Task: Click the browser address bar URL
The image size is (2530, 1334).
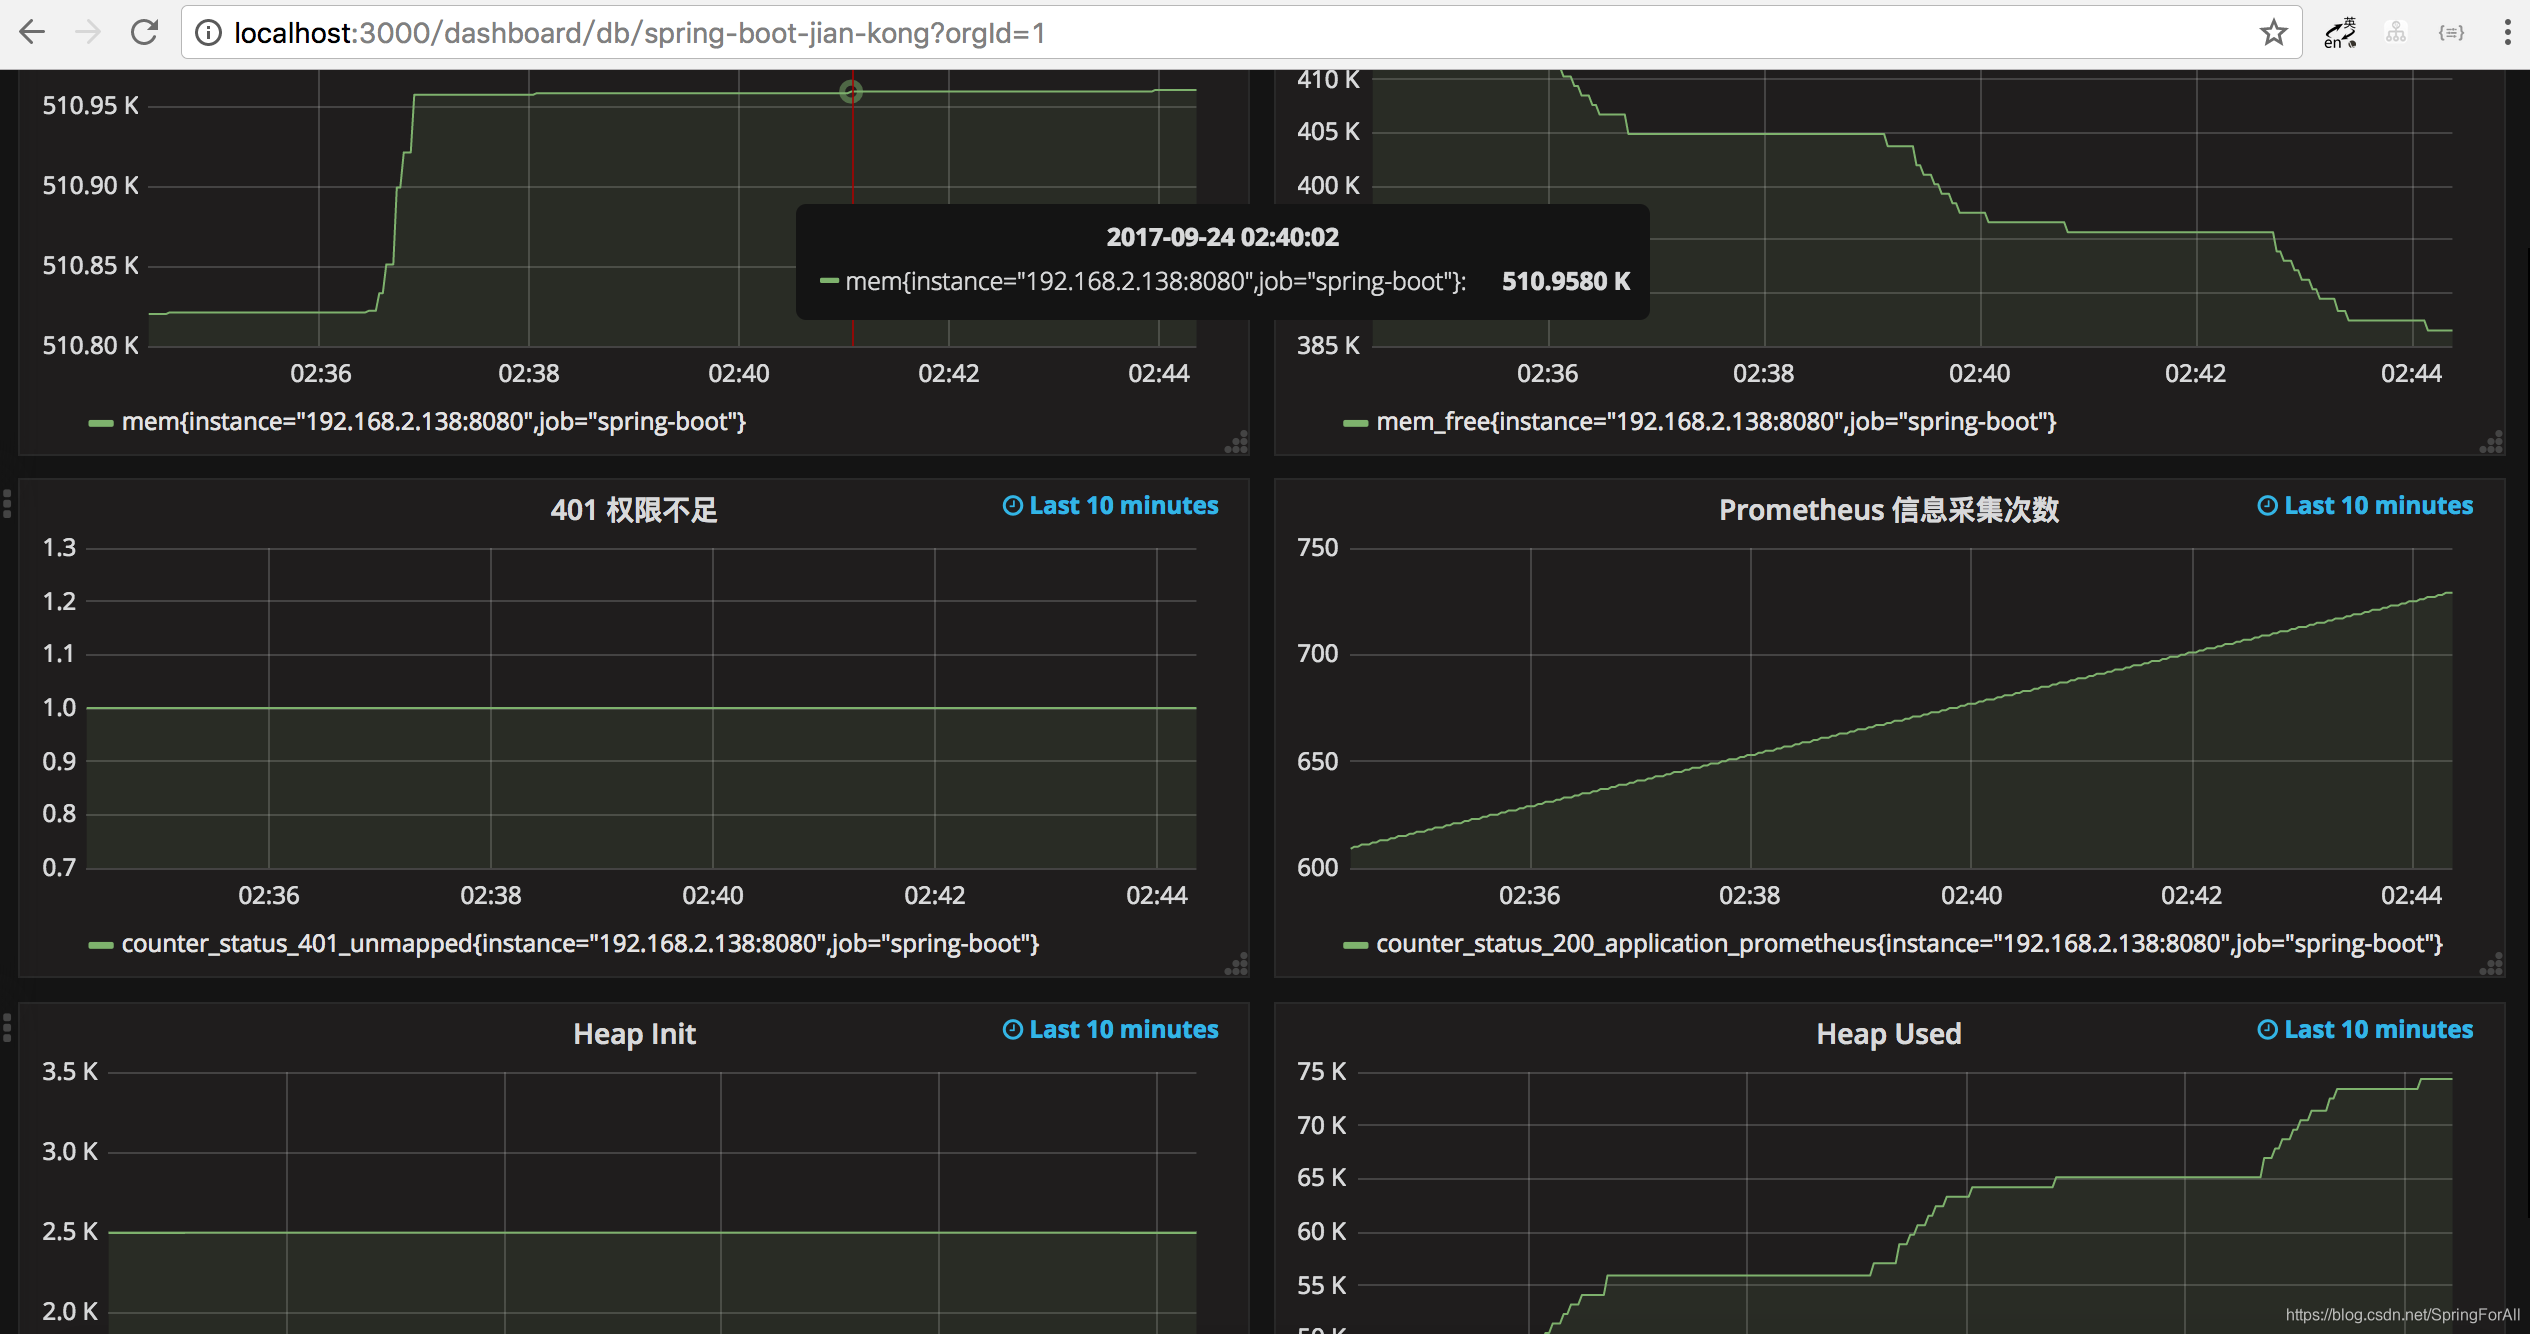Action: [640, 33]
